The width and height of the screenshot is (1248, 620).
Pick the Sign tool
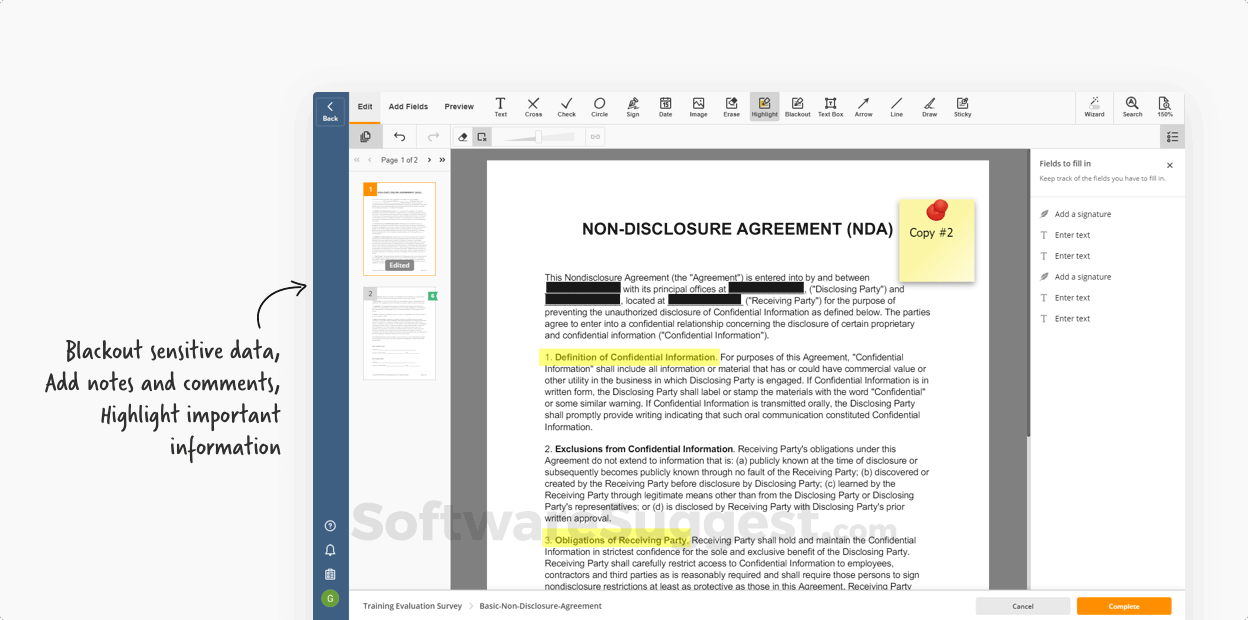click(x=632, y=107)
